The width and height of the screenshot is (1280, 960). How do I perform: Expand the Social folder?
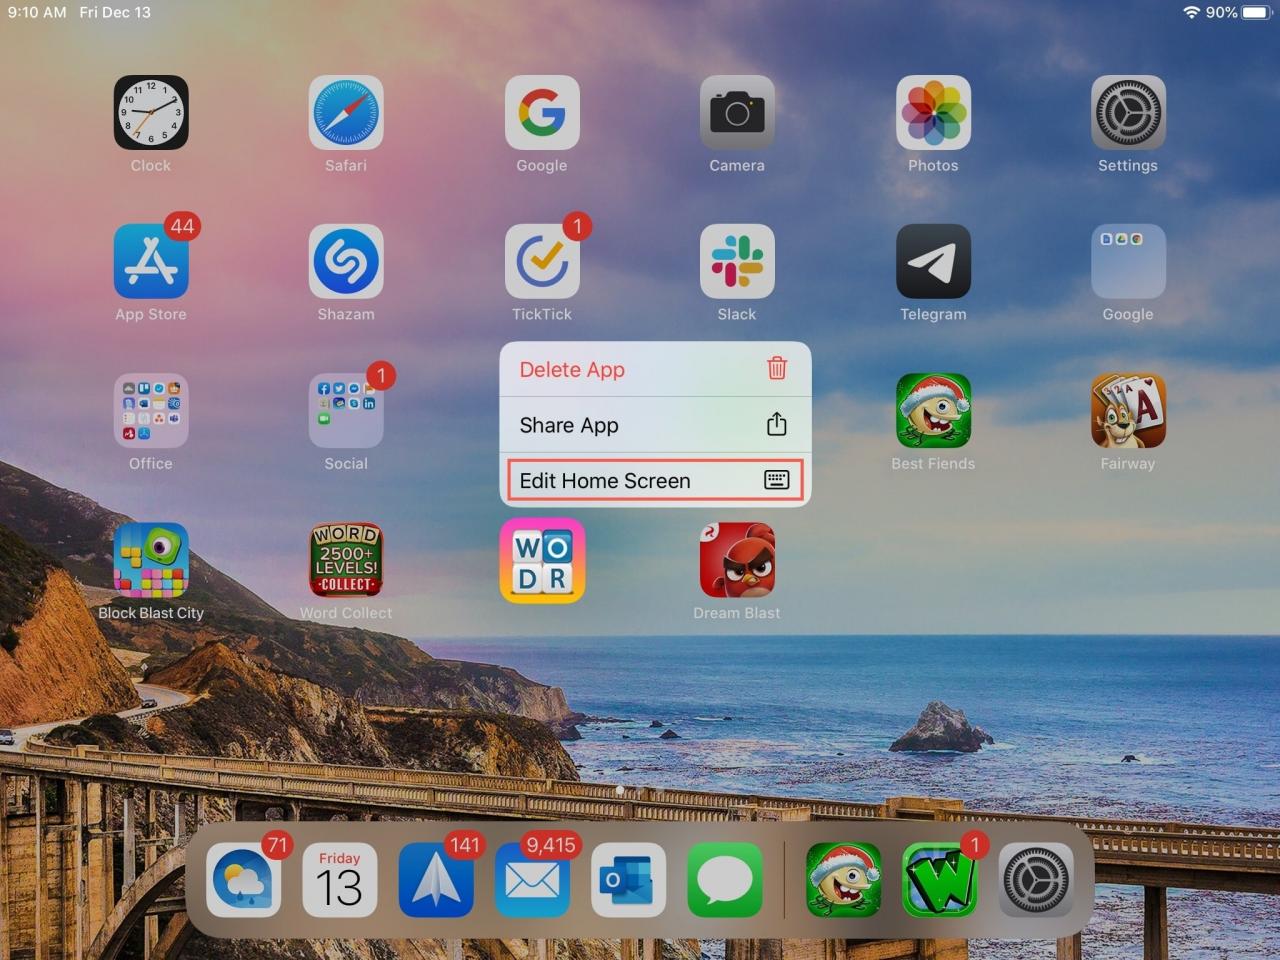tap(345, 411)
